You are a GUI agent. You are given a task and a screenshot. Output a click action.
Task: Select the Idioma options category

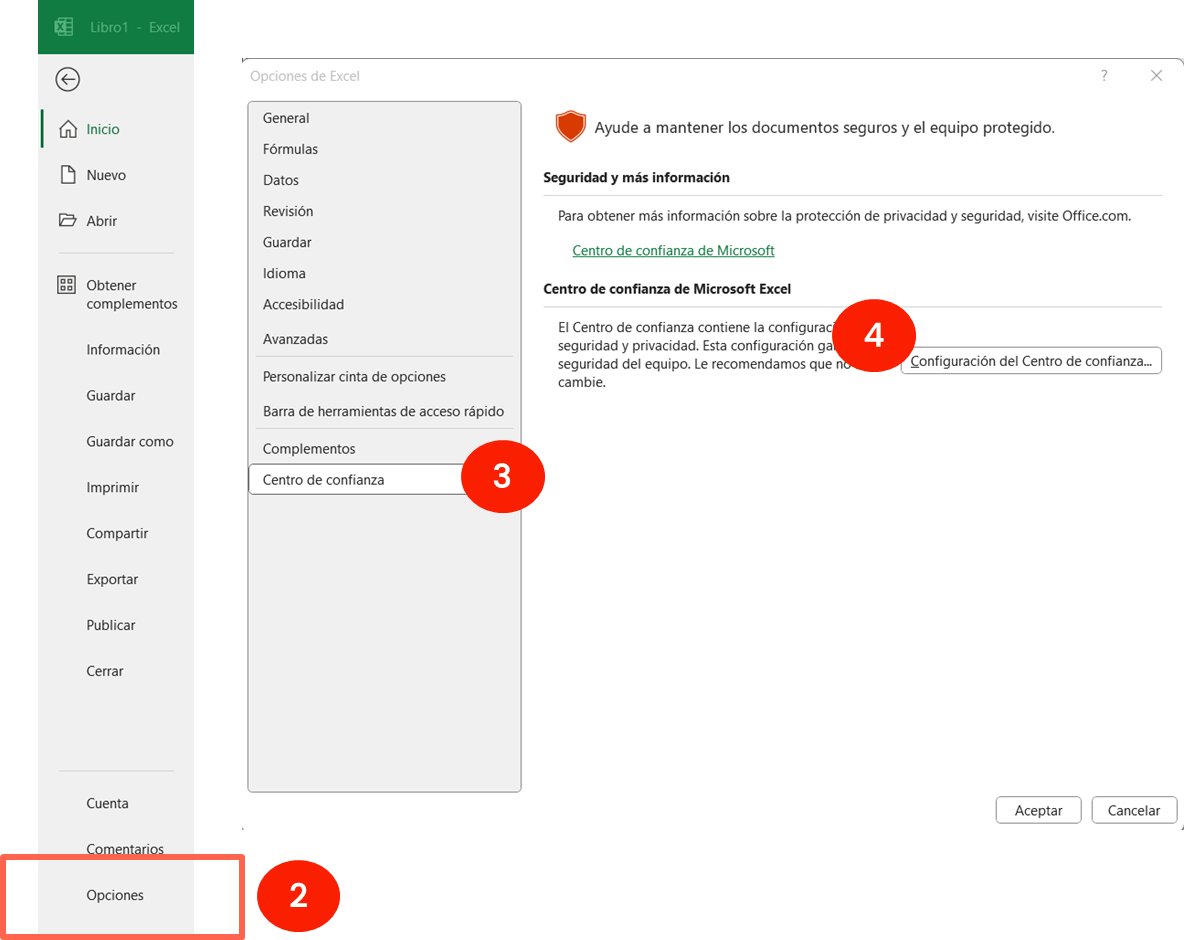[384, 273]
